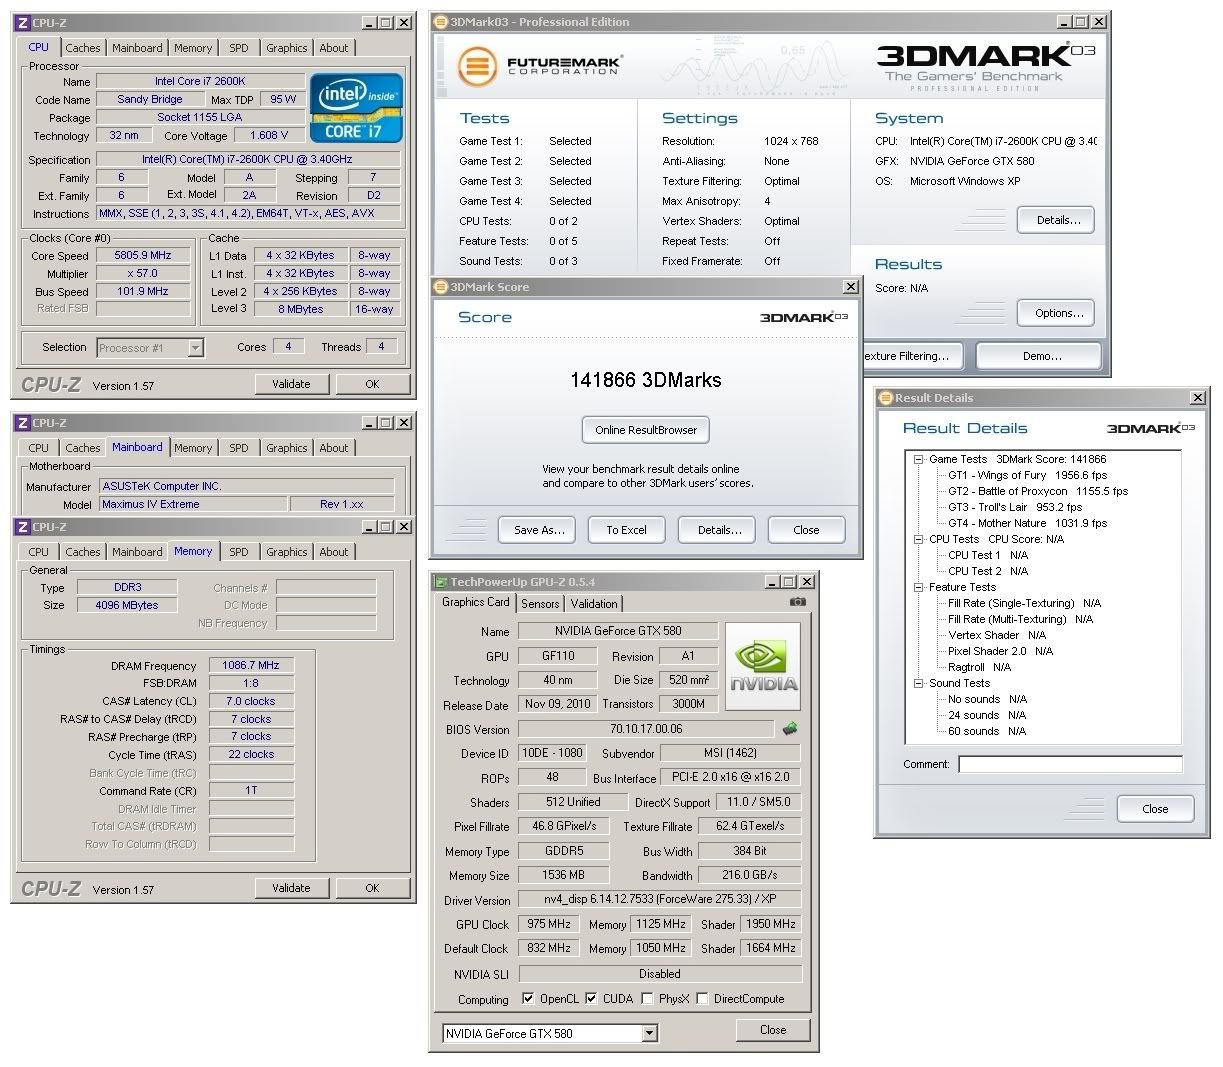The image size is (1223, 1067).
Task: Click Online ResultBrowser button
Action: coord(646,430)
